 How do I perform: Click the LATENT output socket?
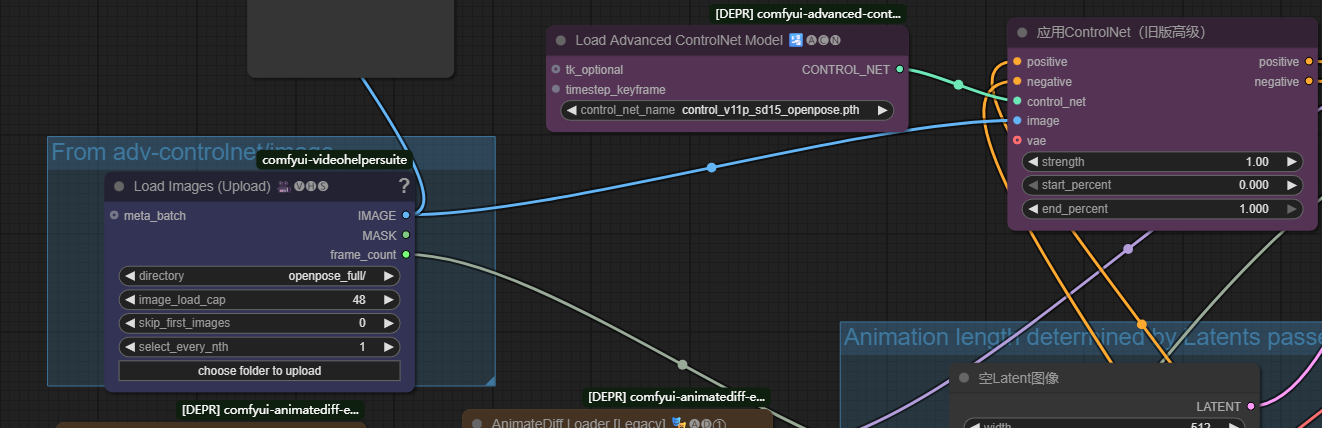pyautogui.click(x=1251, y=407)
